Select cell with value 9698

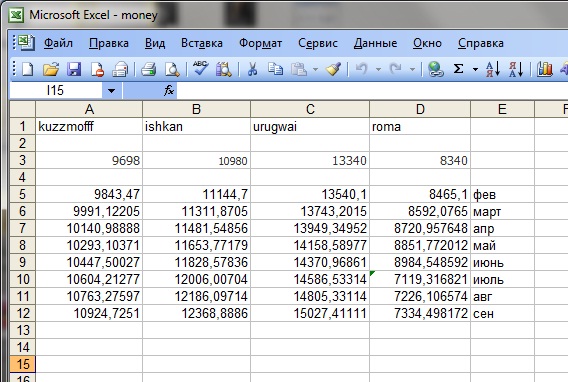(89, 160)
